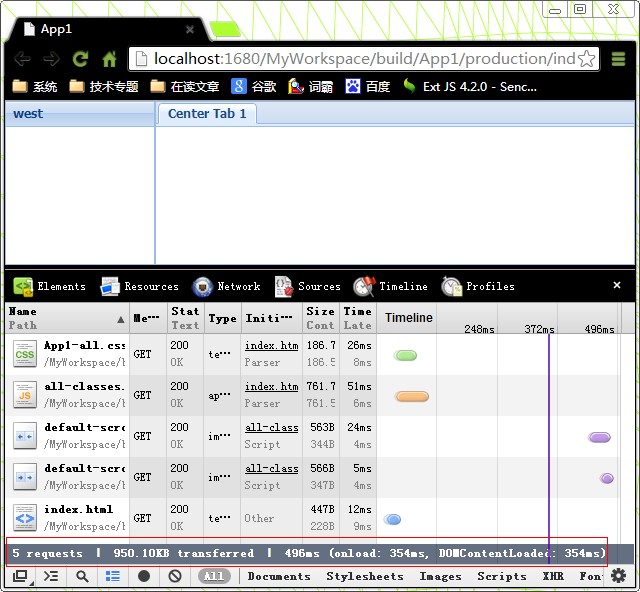
Task: Close the App1 browser tab
Action: coord(190,29)
